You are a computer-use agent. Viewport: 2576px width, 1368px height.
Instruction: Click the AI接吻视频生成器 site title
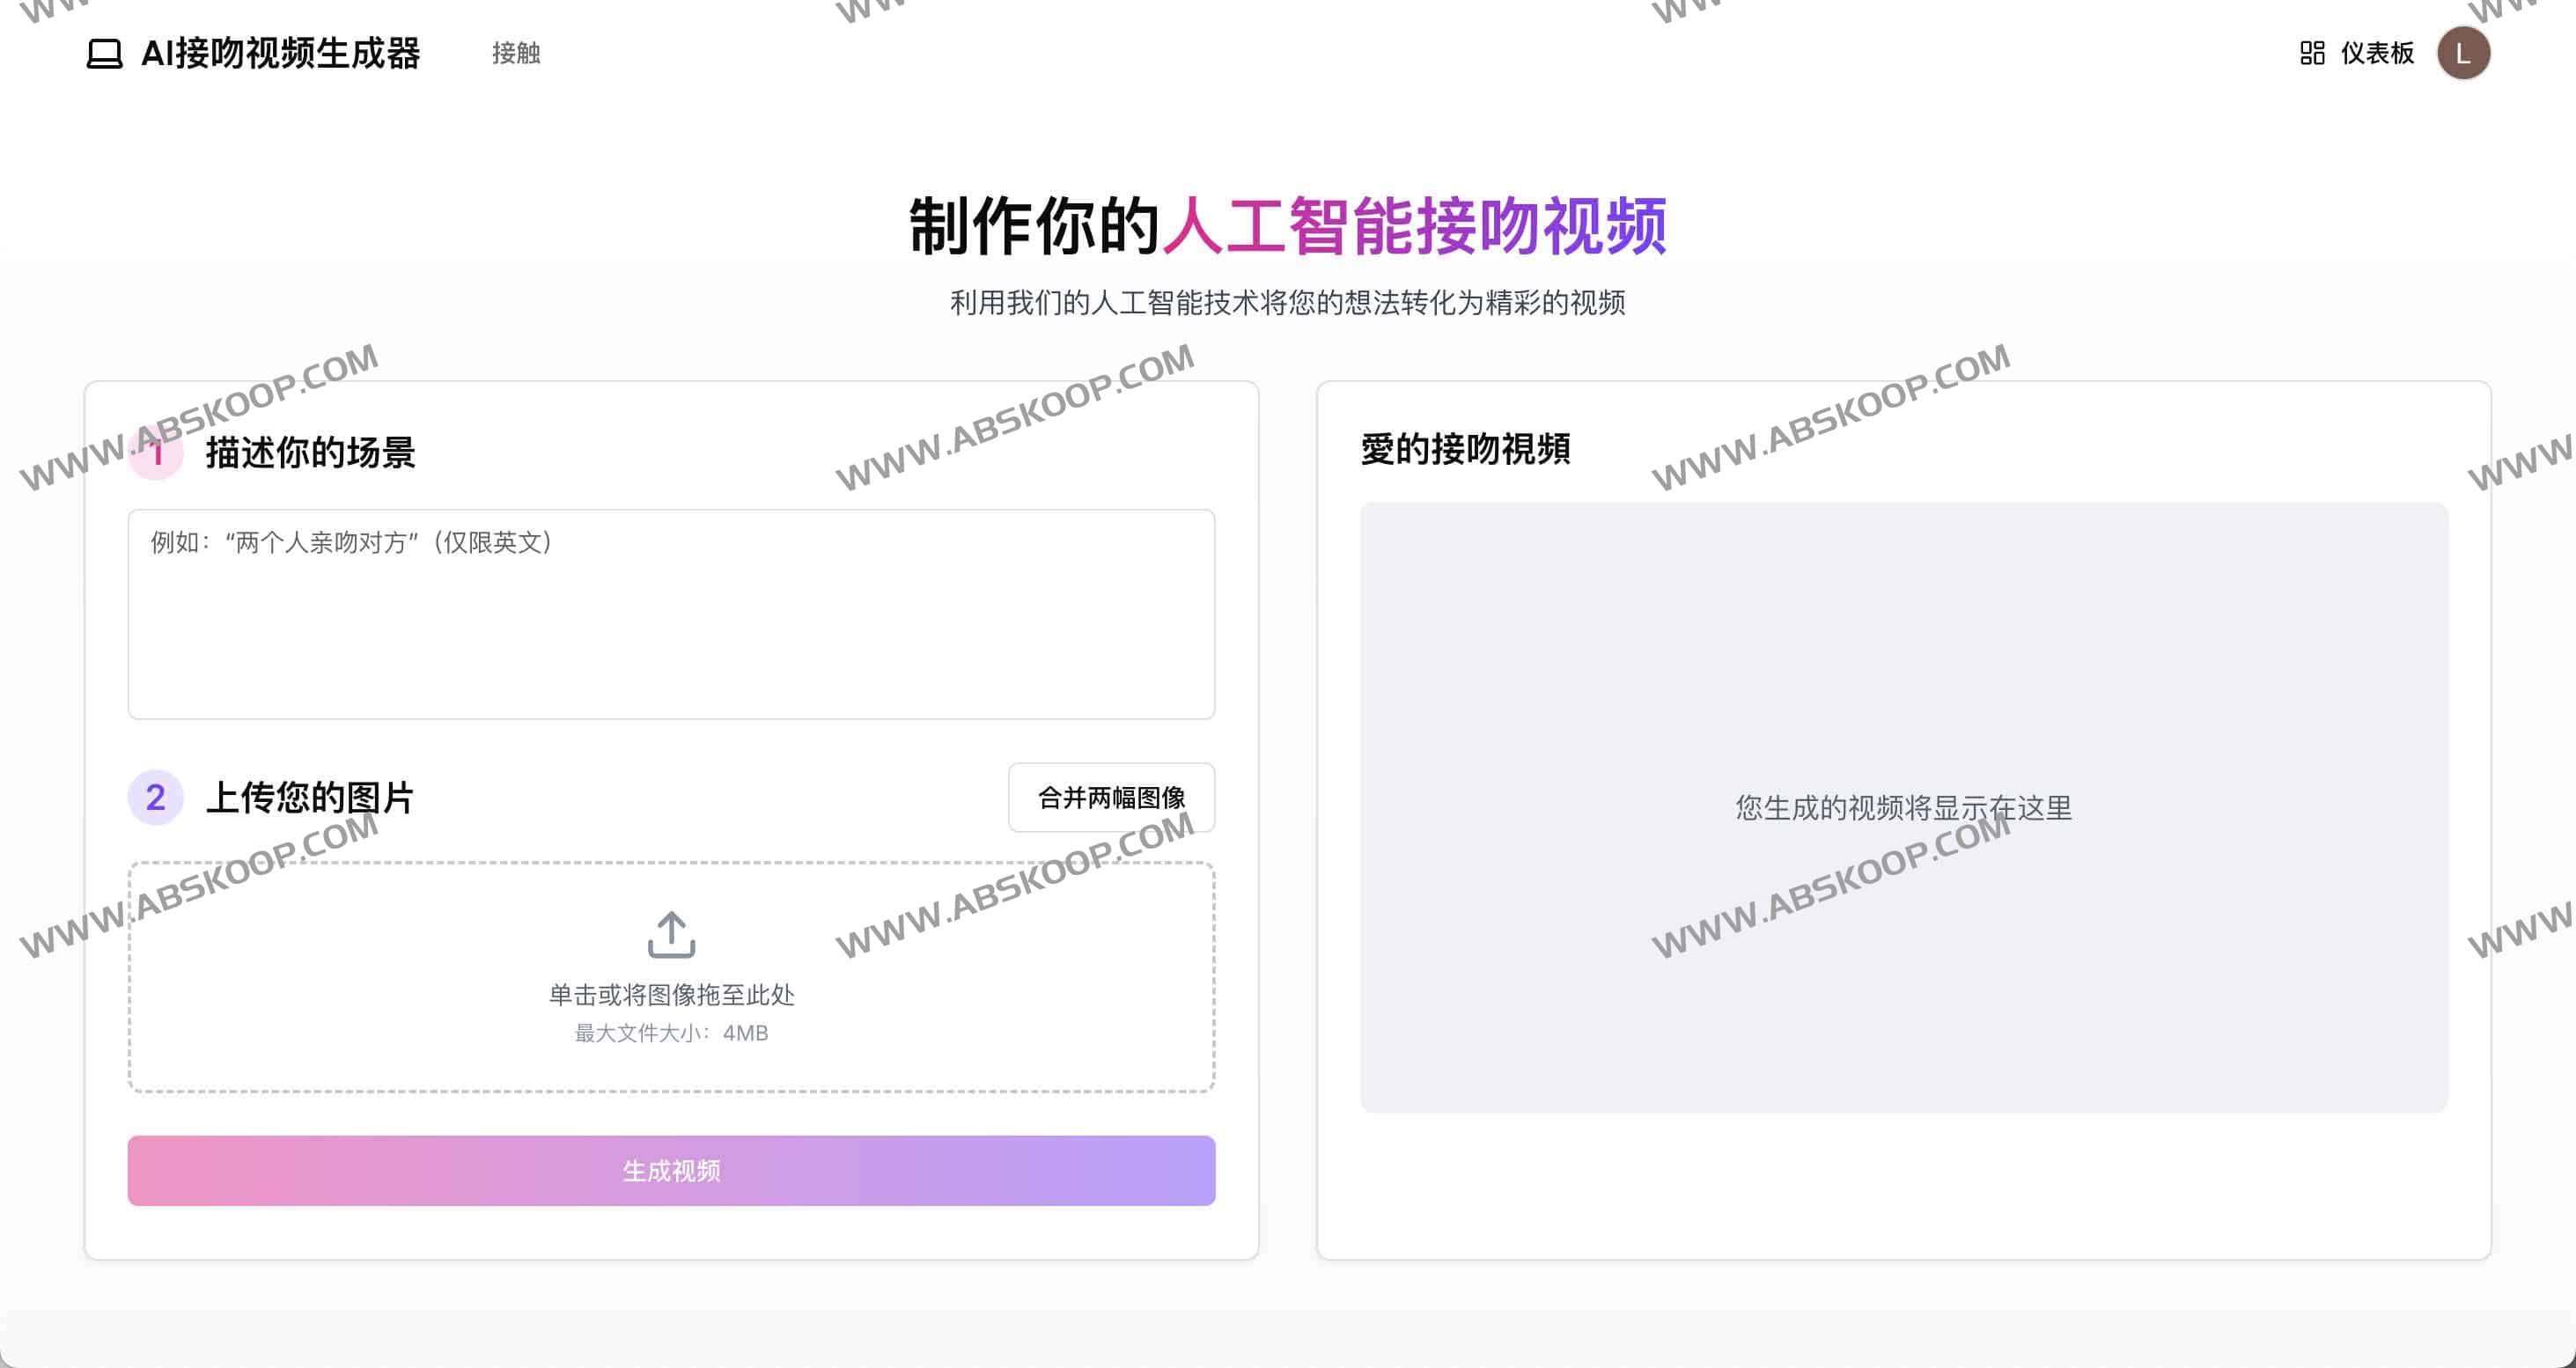tap(280, 53)
